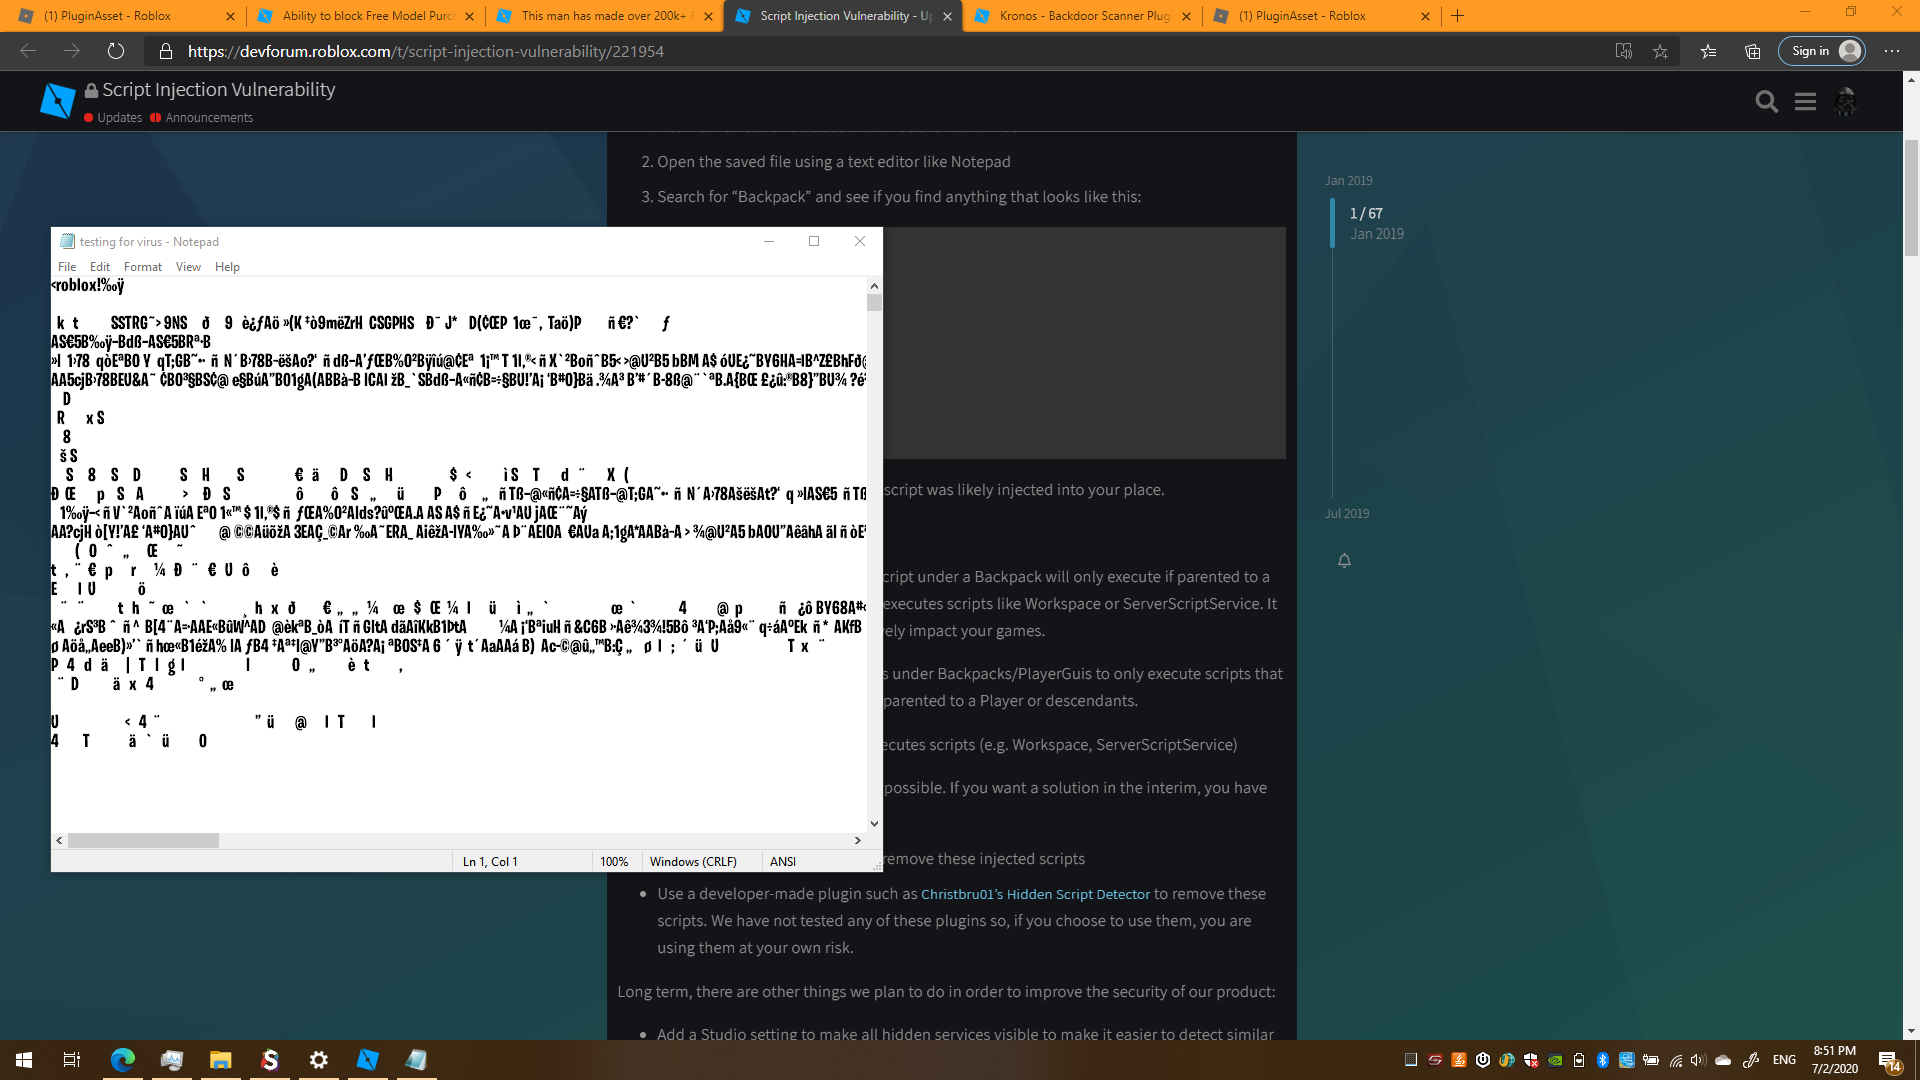Click the volume speaker tray icon
Viewport: 1920px width, 1080px height.
[1698, 1060]
